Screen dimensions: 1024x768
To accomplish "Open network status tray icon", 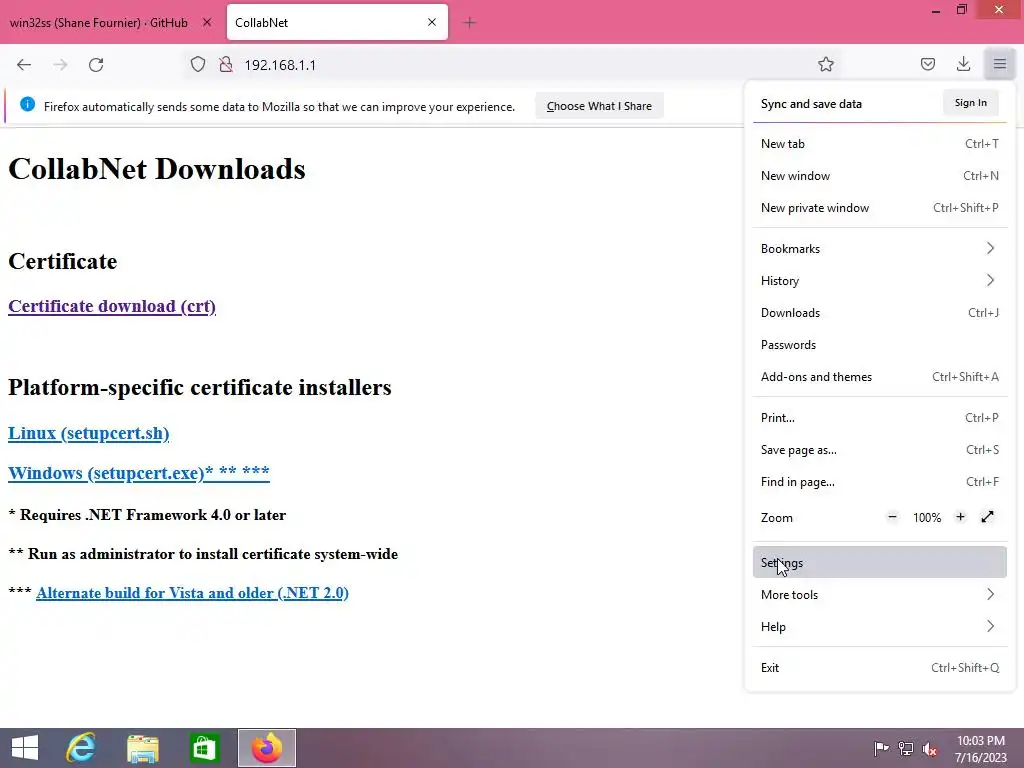I will 905,748.
